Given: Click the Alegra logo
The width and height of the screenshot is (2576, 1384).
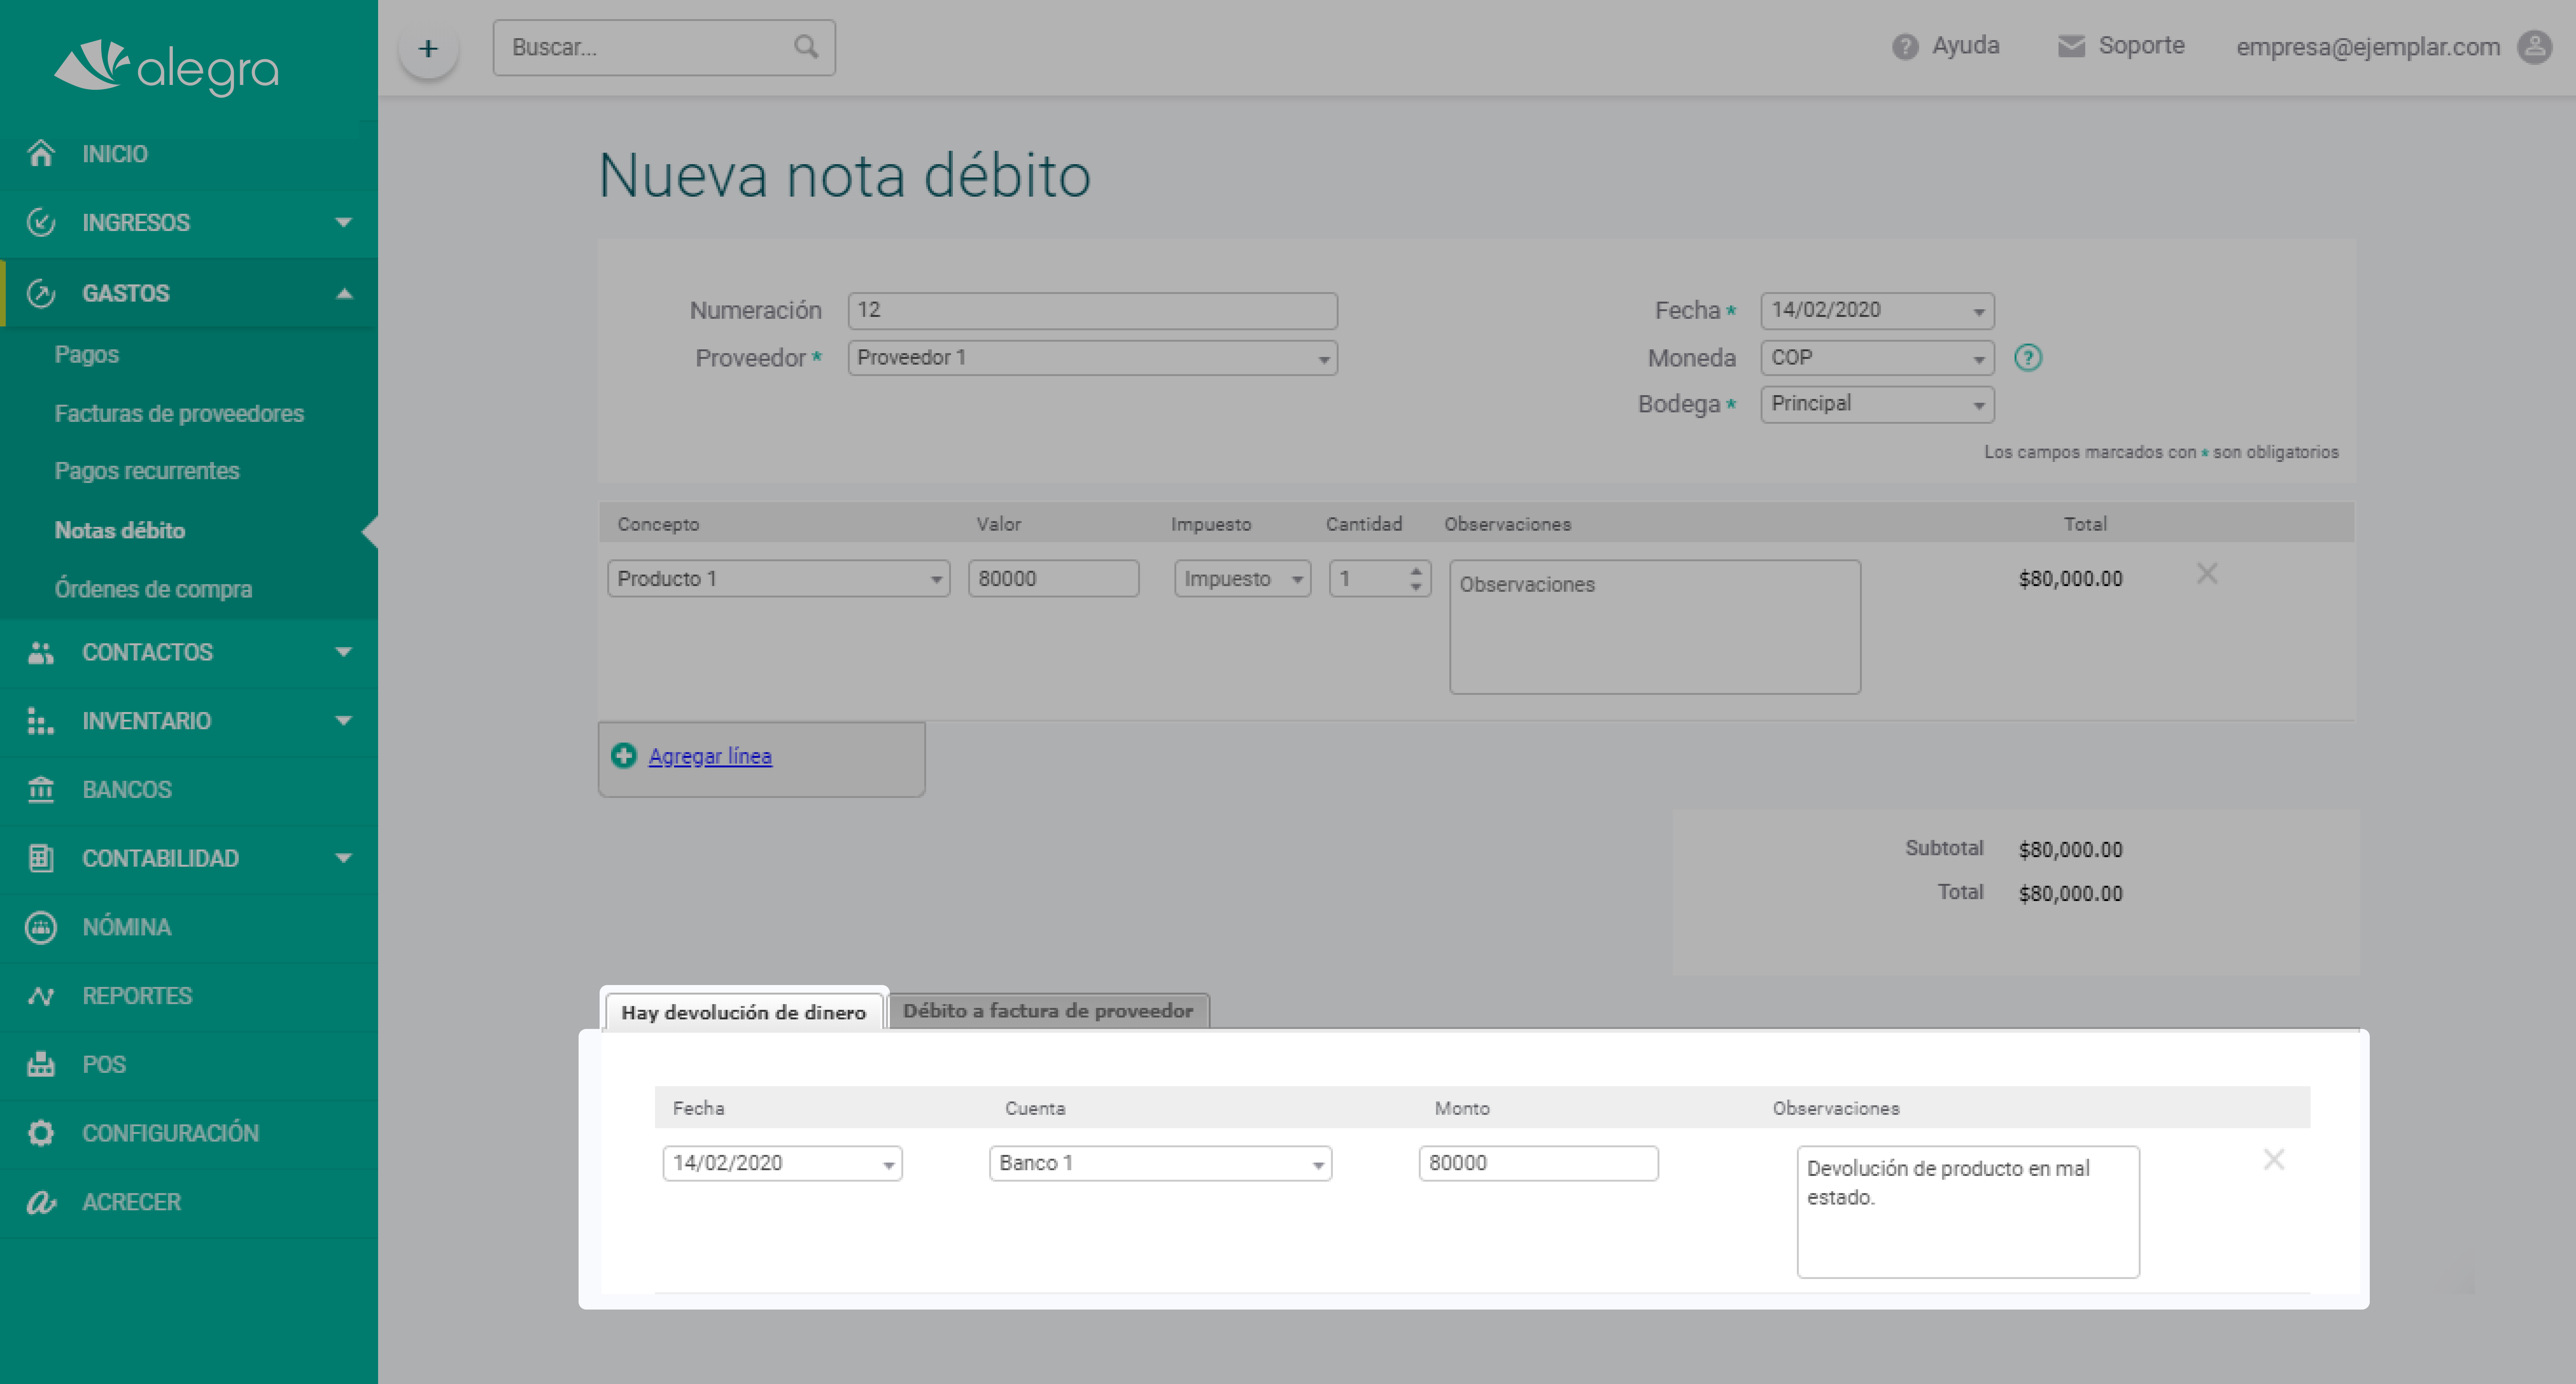Looking at the screenshot, I should click(x=166, y=67).
